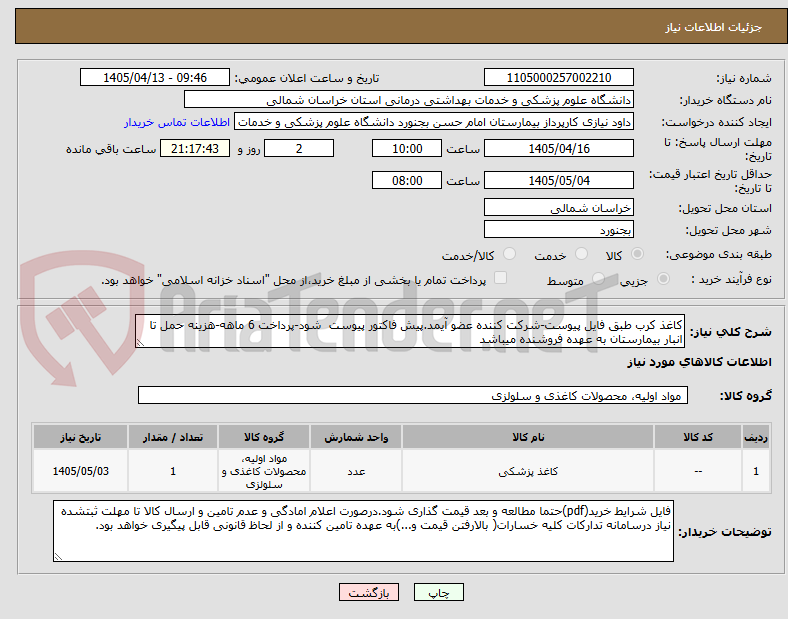The height and width of the screenshot is (619, 788).
Task: Click the need number field 1105000257002210
Action: pos(558,78)
